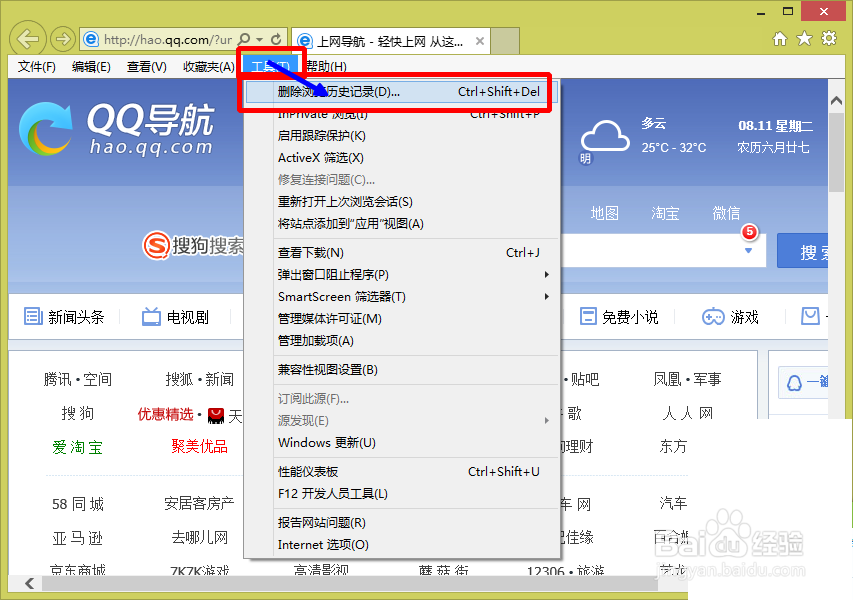Viewport: 853px width, 600px height.
Task: Click the Sogou 搜狗搜索 logo icon
Action: point(156,246)
